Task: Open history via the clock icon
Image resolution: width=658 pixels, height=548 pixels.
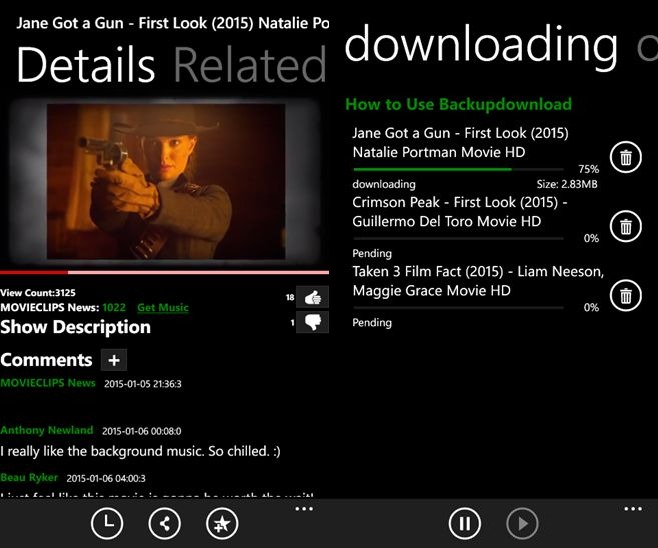Action: click(x=106, y=523)
